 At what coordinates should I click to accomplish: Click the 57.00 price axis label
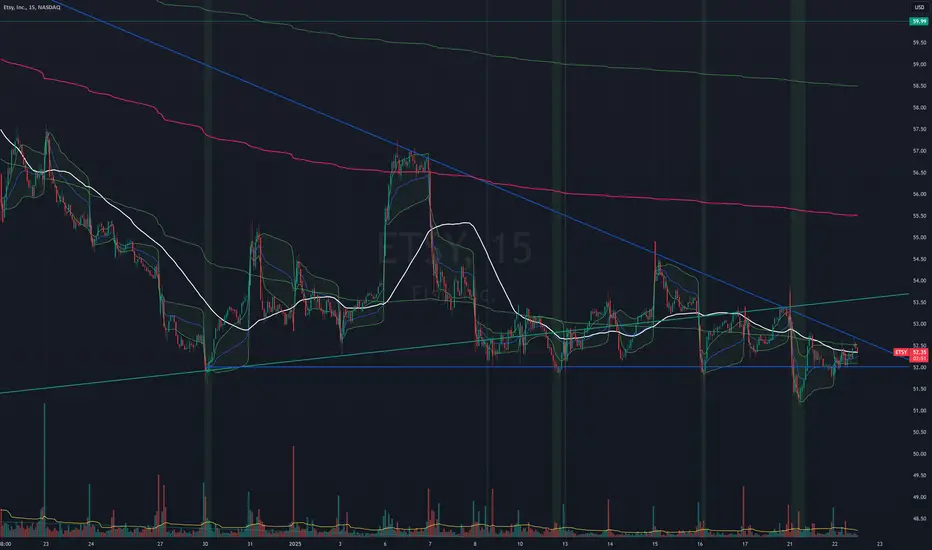click(920, 151)
